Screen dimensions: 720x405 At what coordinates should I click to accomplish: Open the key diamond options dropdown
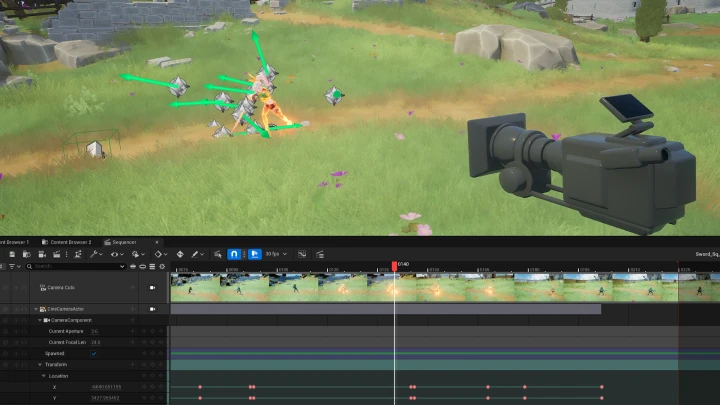[x=161, y=254]
